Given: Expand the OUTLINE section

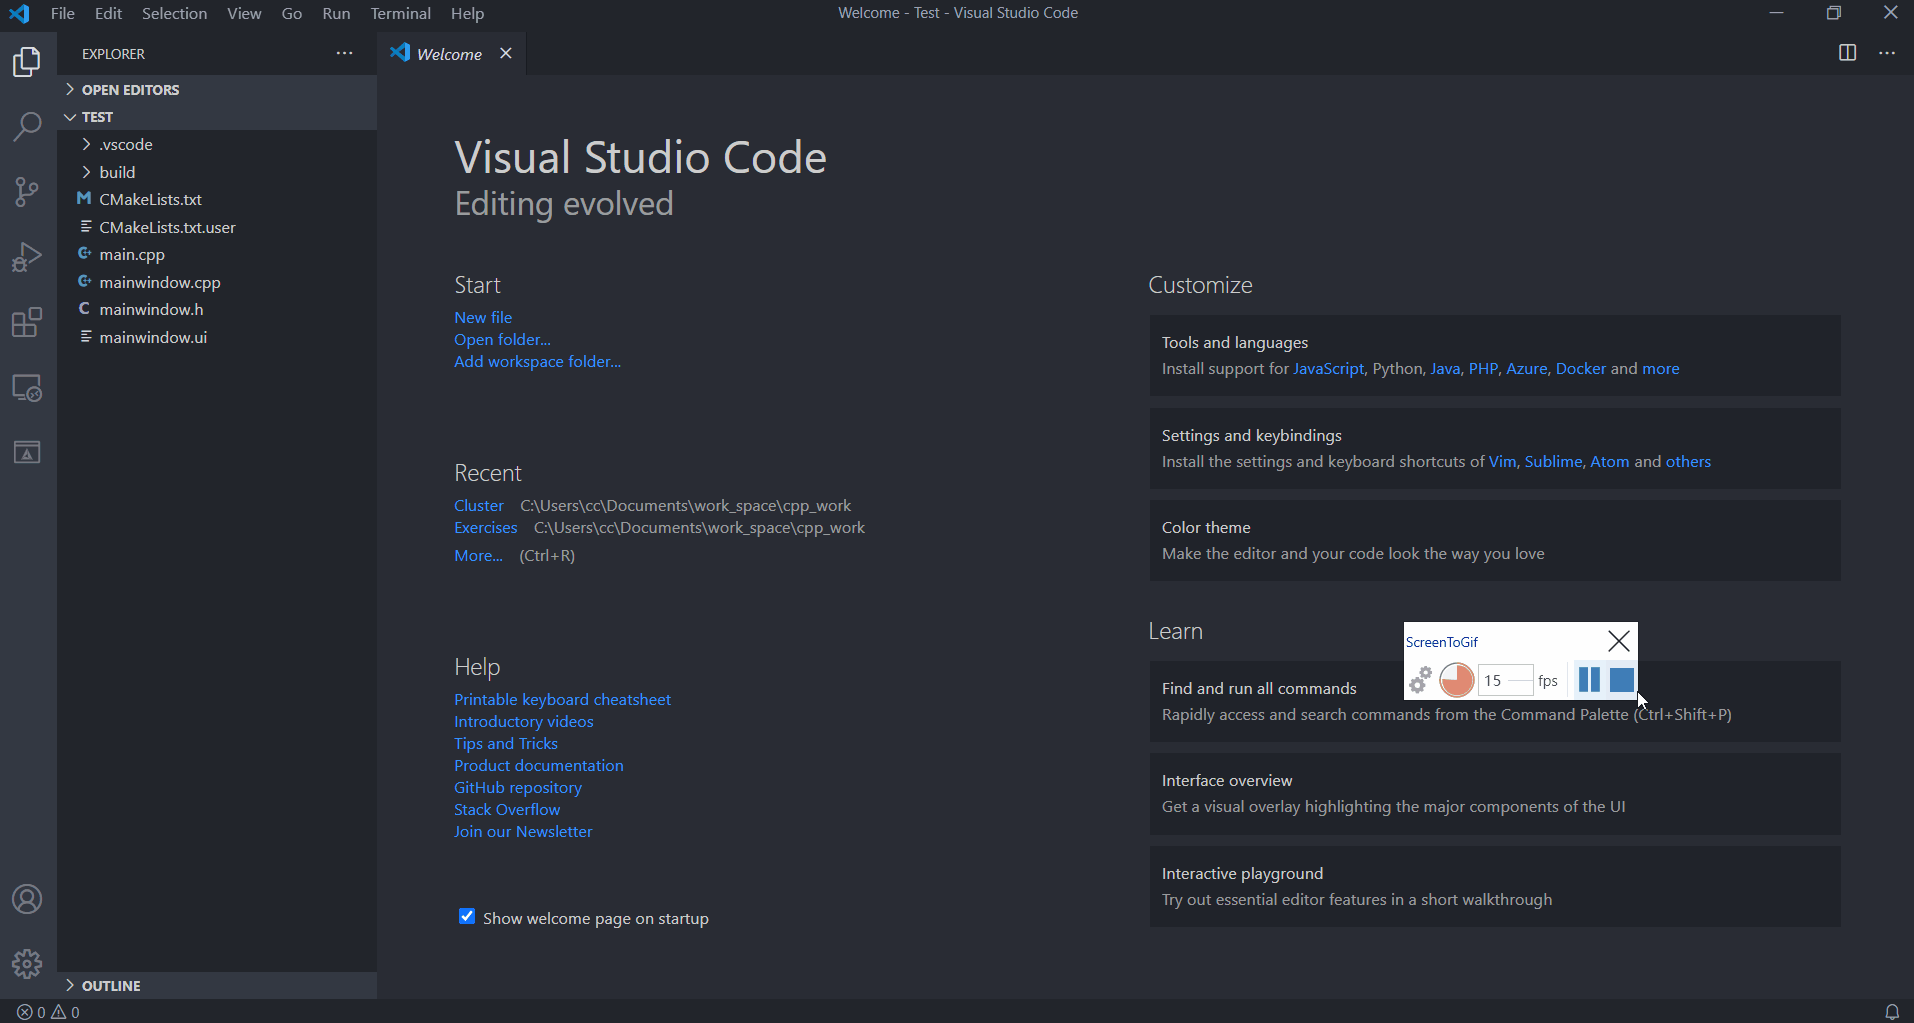Looking at the screenshot, I should [110, 986].
